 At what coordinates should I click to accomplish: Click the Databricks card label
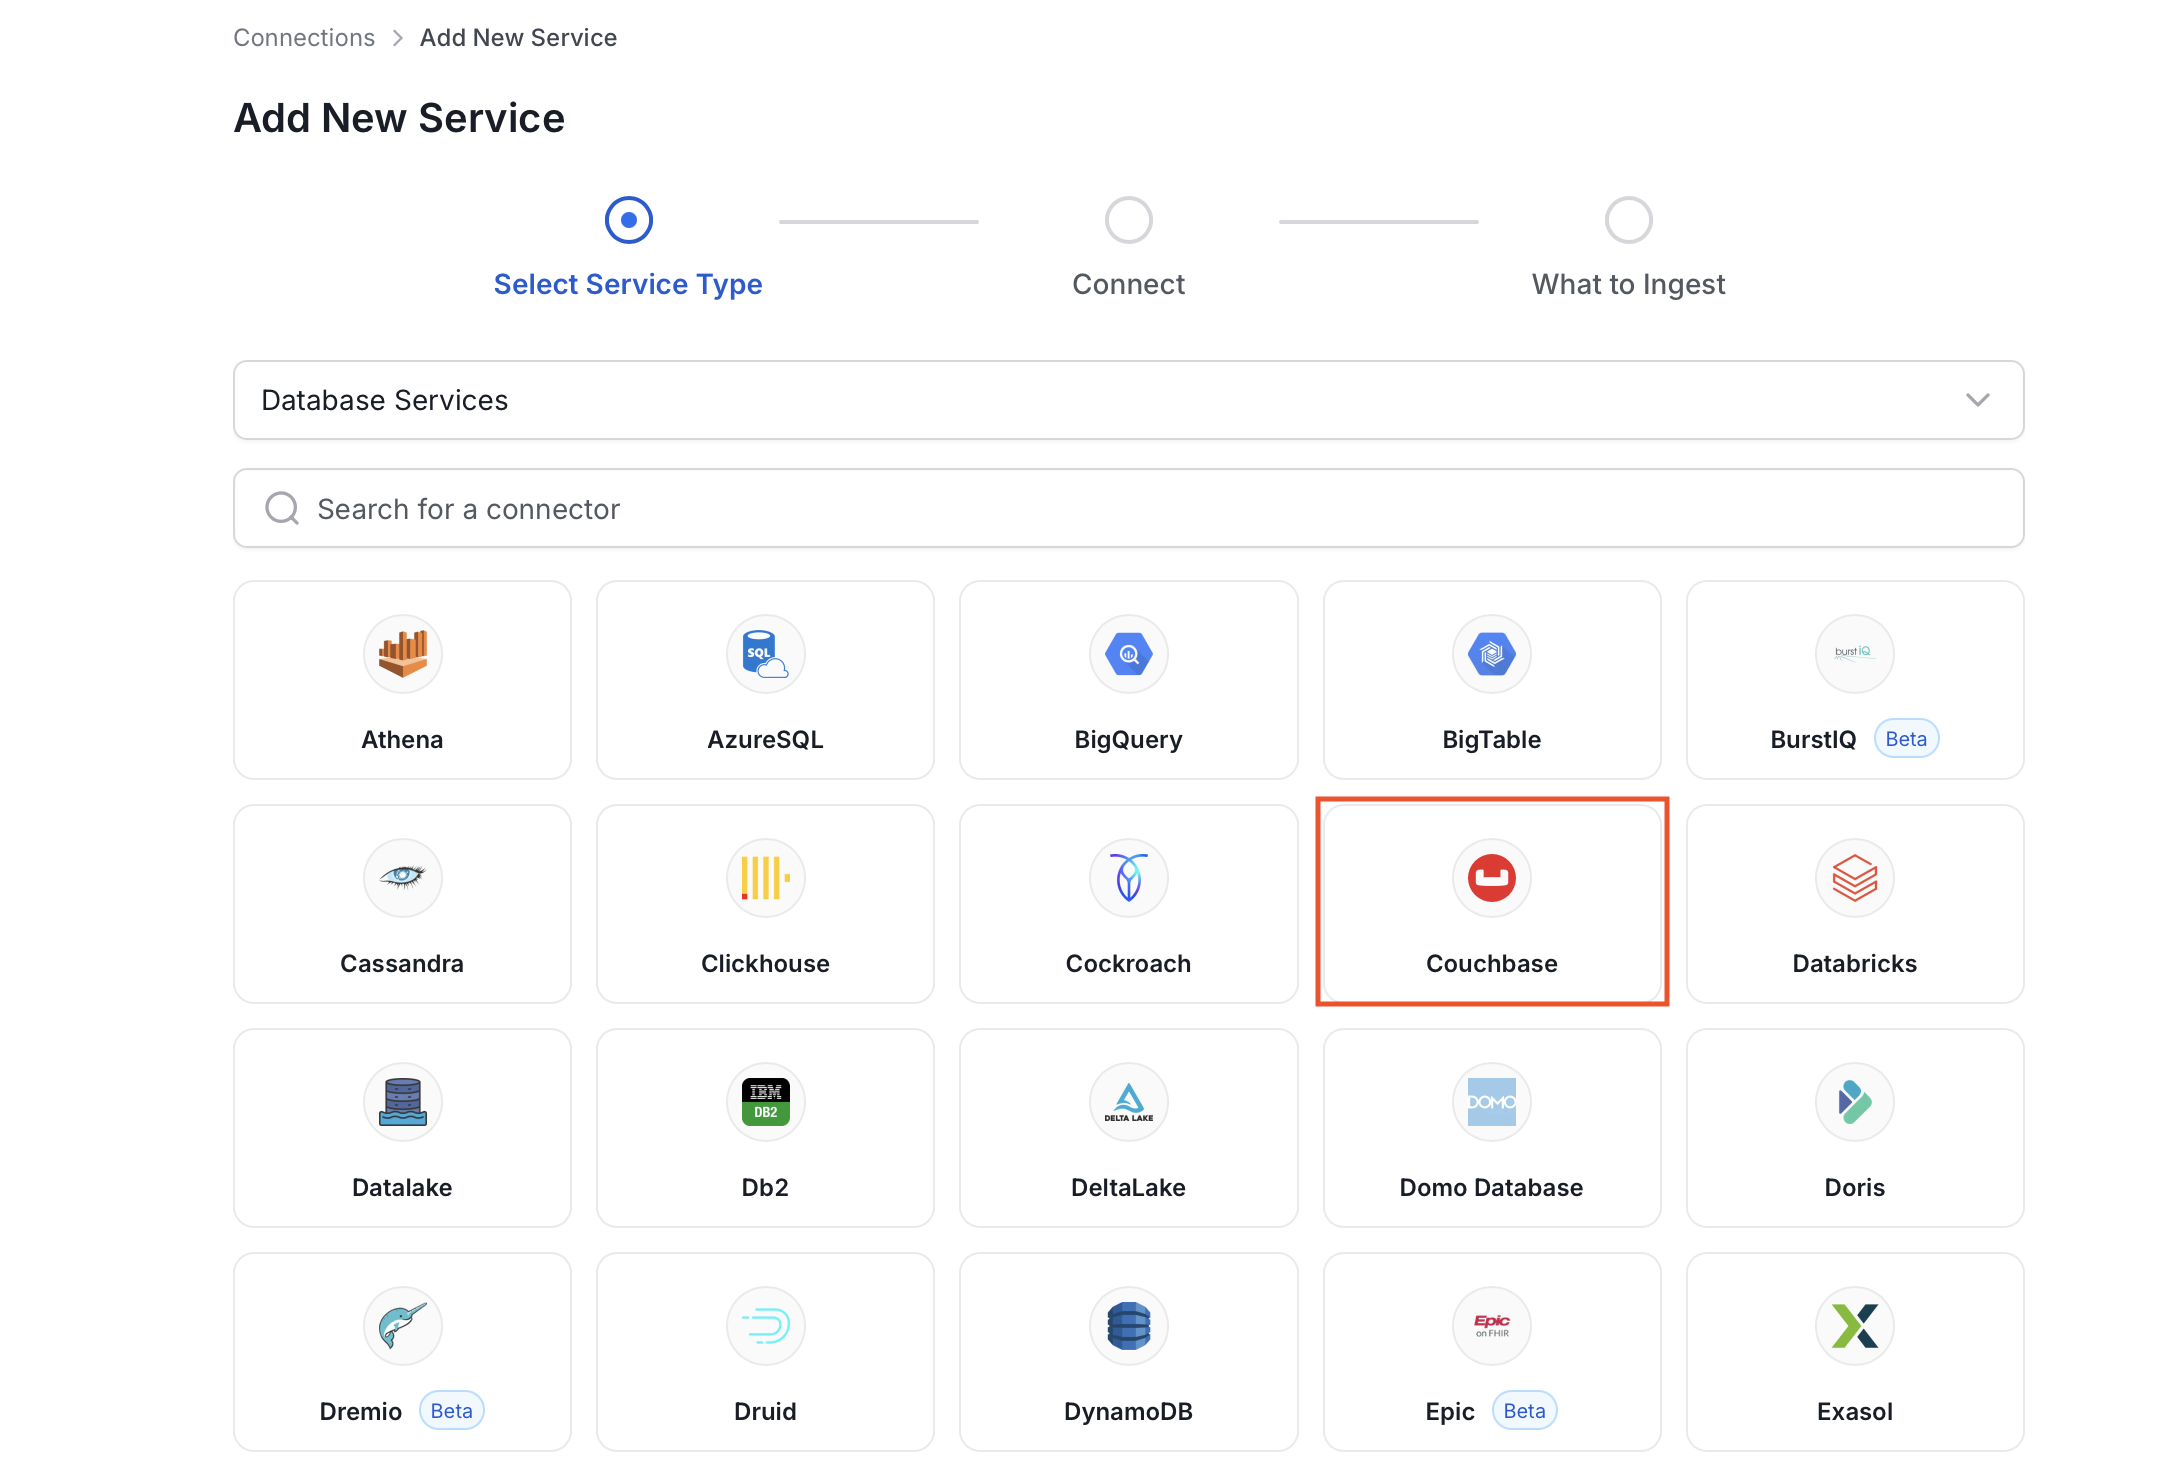1854,963
